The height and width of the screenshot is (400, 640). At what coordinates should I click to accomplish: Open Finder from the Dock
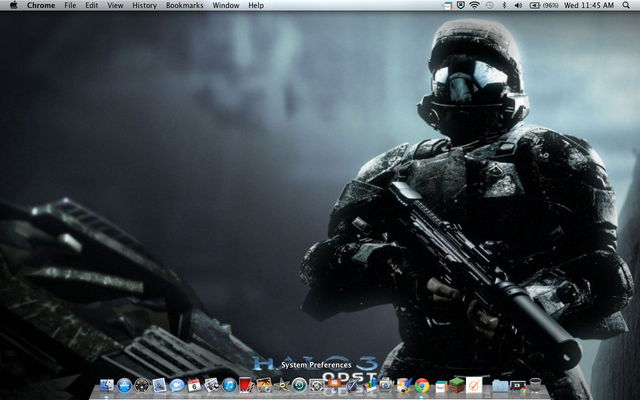point(107,385)
